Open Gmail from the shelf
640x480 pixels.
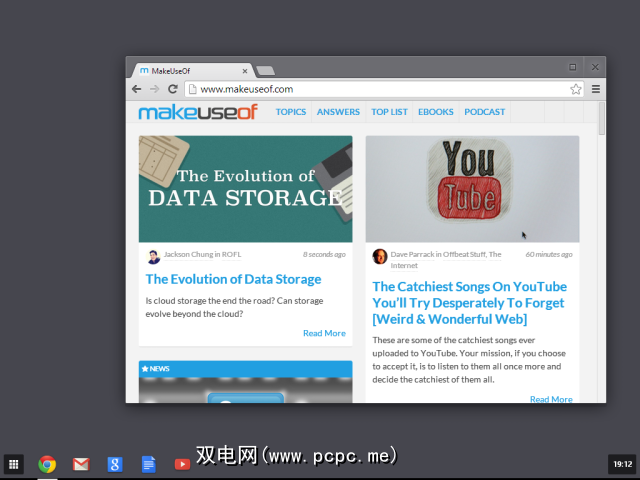81,464
